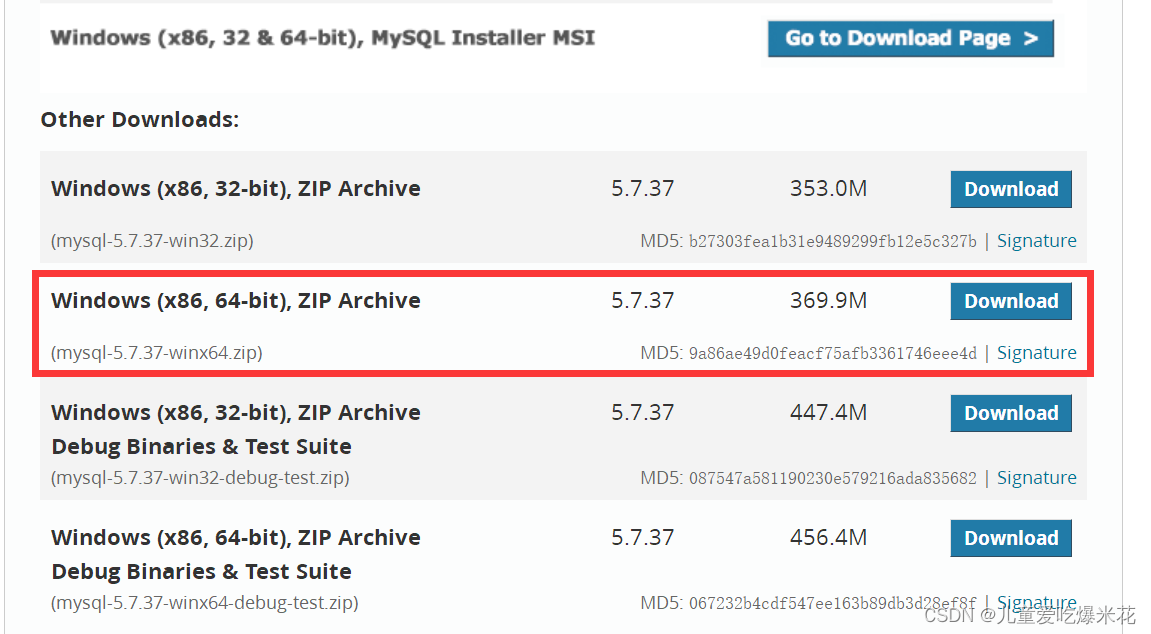View Signature for the winx64-debug-test.zip file
This screenshot has height=634, width=1151.
[1036, 602]
